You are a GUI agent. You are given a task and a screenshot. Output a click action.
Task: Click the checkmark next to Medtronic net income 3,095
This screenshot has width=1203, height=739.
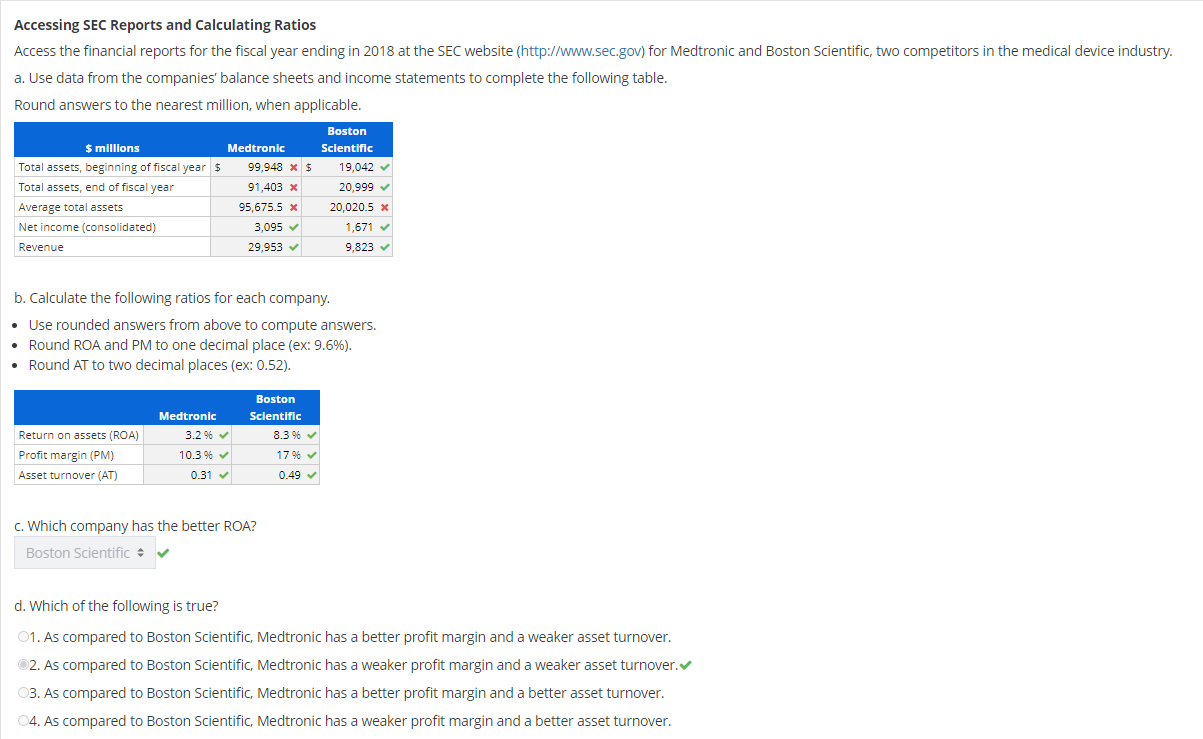[x=294, y=227]
